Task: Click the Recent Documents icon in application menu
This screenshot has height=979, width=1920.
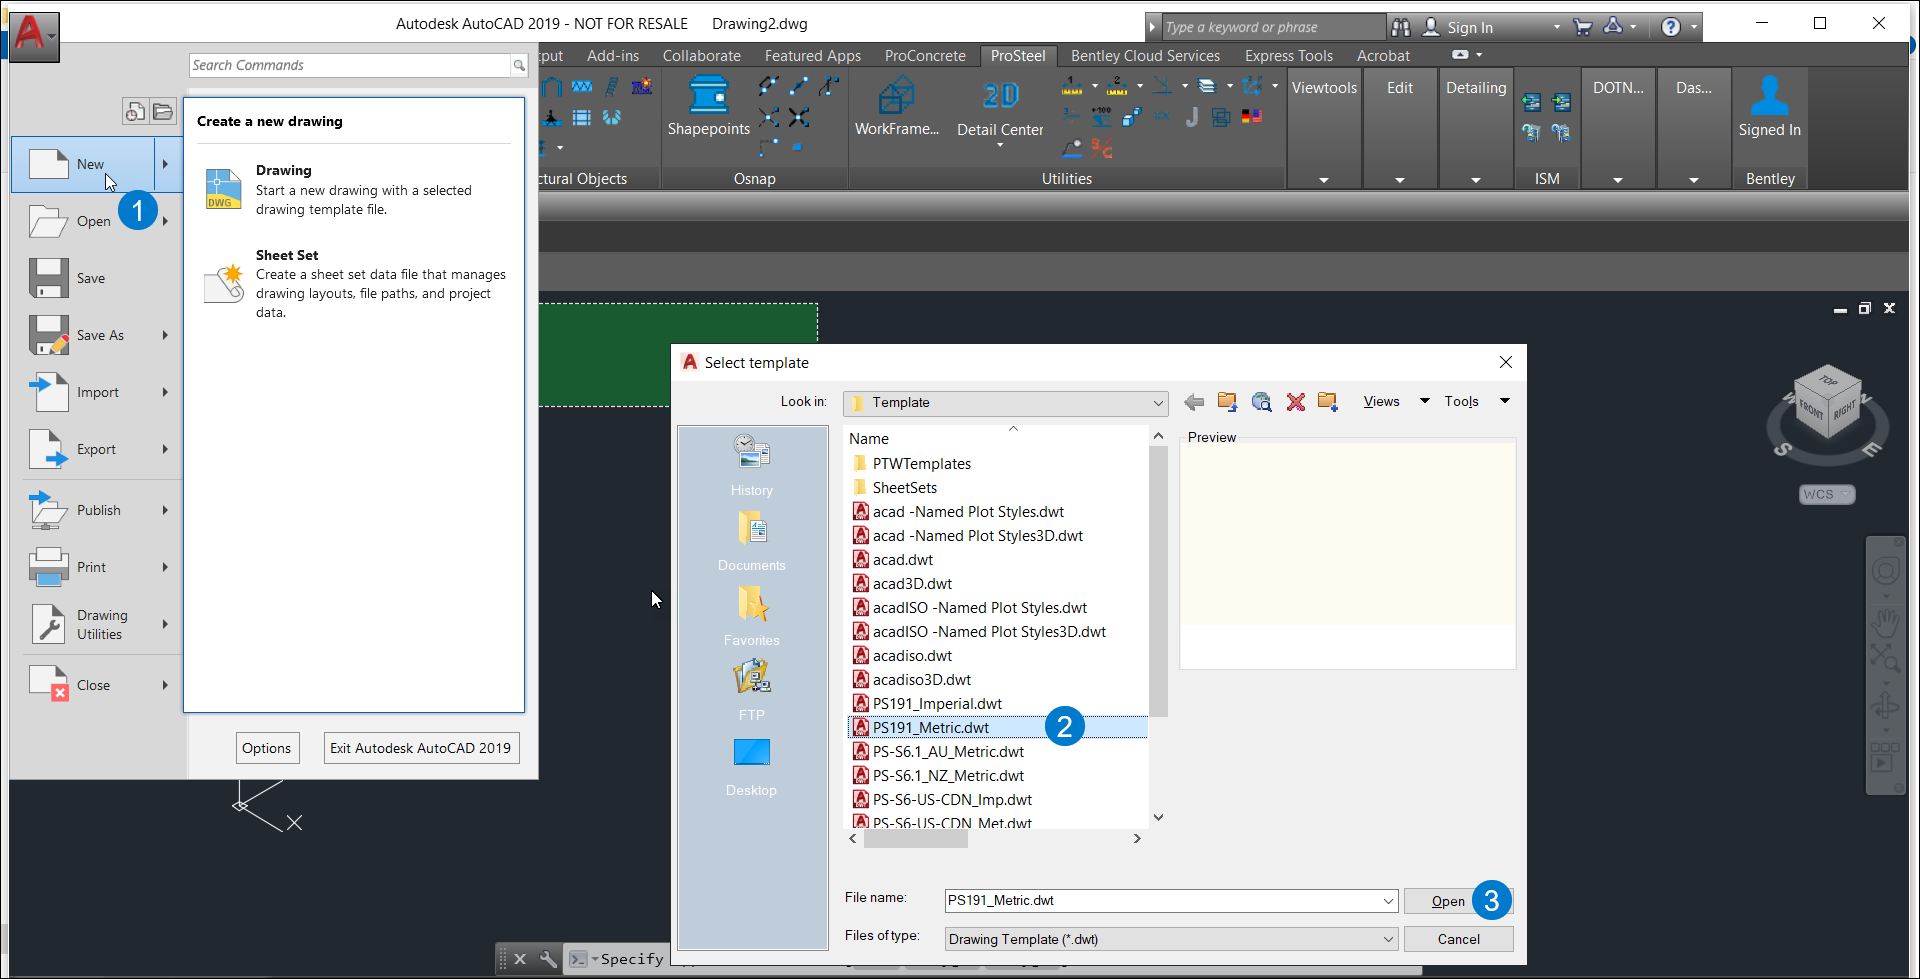Action: click(x=135, y=111)
